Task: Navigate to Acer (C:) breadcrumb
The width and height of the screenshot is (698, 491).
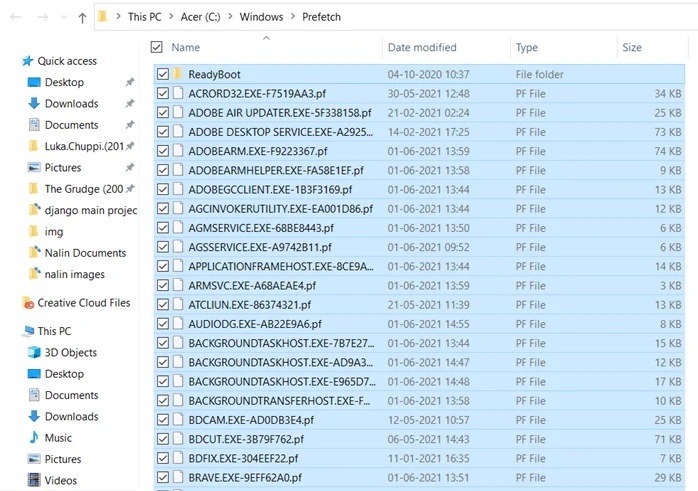Action: pyautogui.click(x=200, y=17)
